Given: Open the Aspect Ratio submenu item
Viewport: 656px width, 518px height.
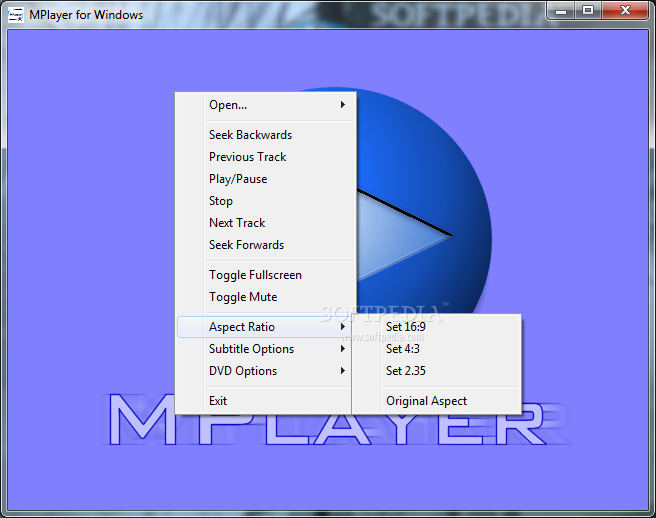Looking at the screenshot, I should point(264,327).
